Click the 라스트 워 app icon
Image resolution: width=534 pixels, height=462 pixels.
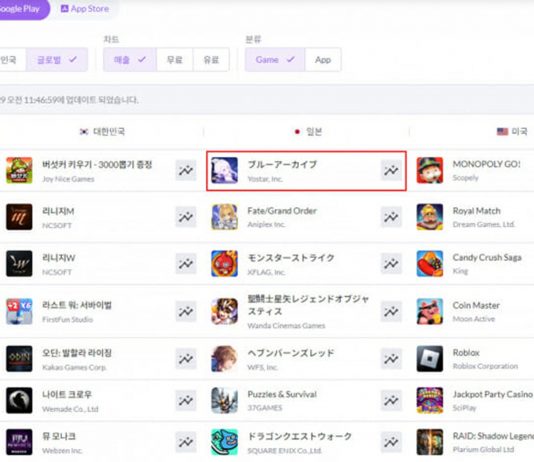pos(19,311)
